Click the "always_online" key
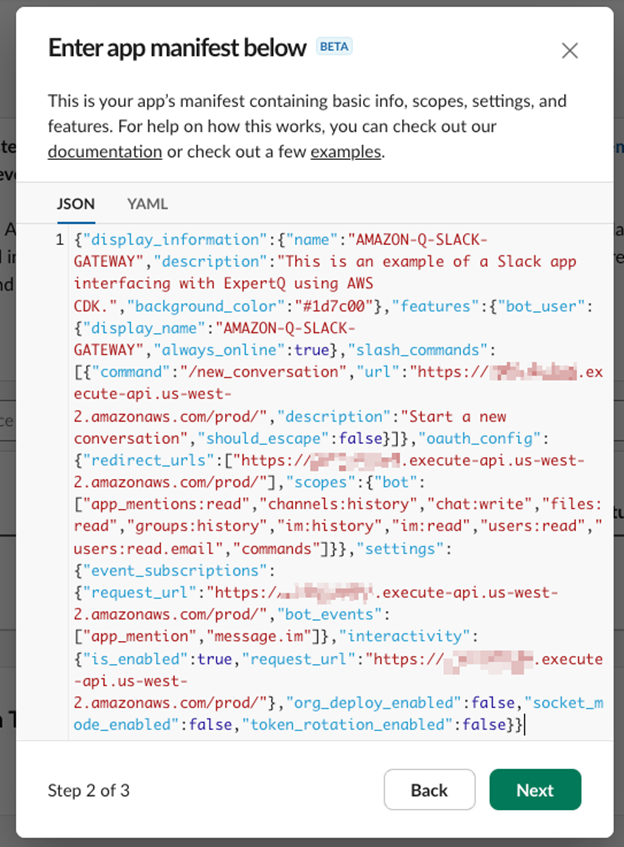 tap(219, 350)
